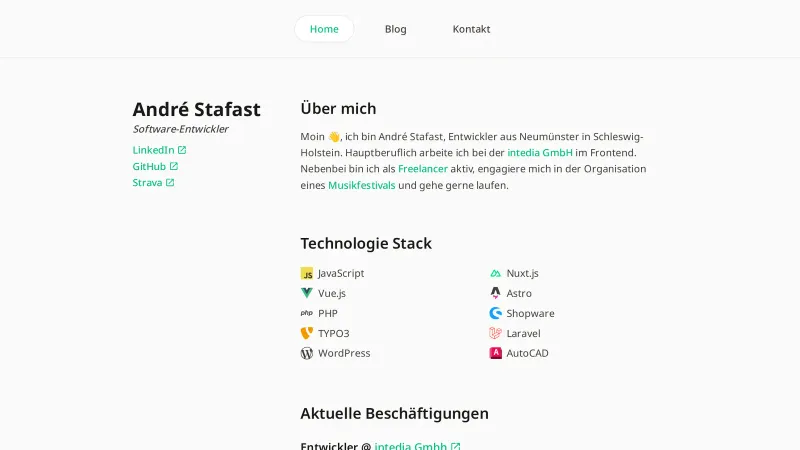Open the Home navigation tab

(x=324, y=29)
